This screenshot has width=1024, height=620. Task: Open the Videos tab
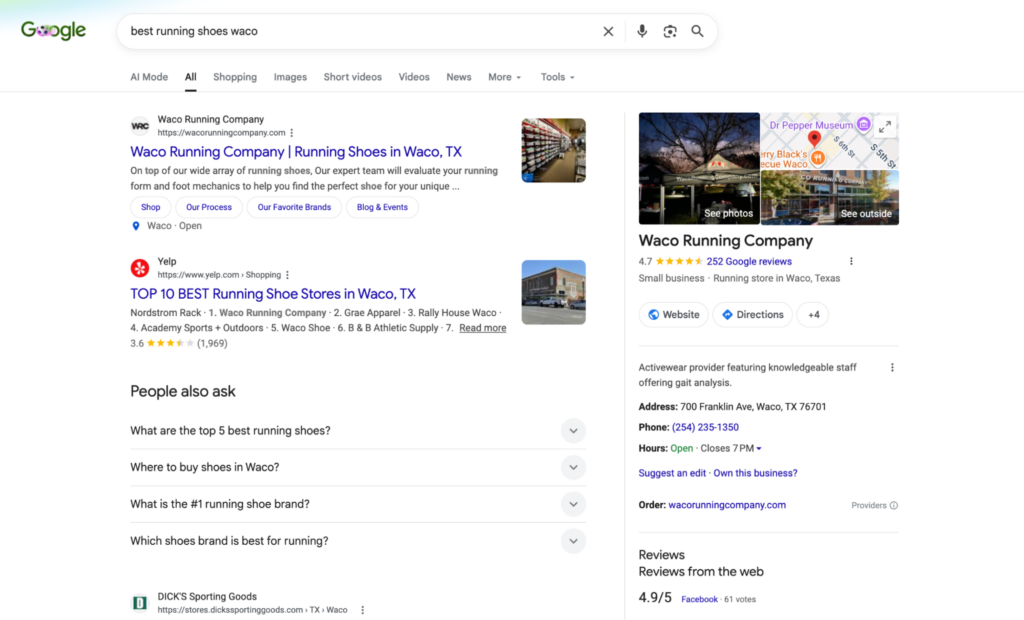click(x=414, y=77)
